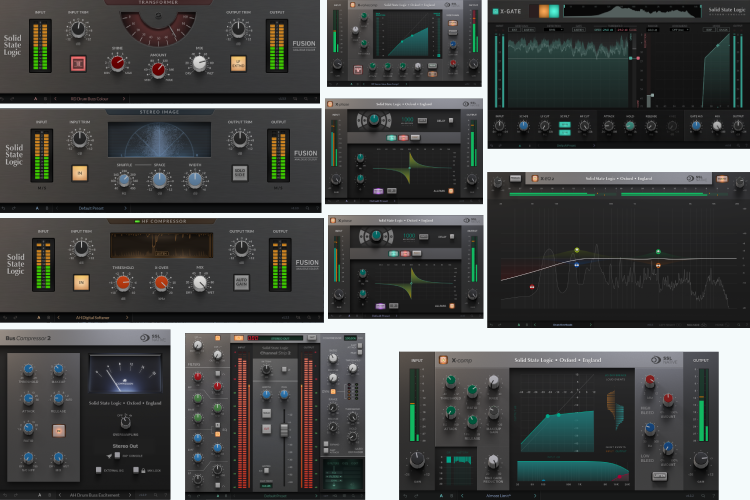Click the orange power icon in the X-Comp title bar

[443, 360]
